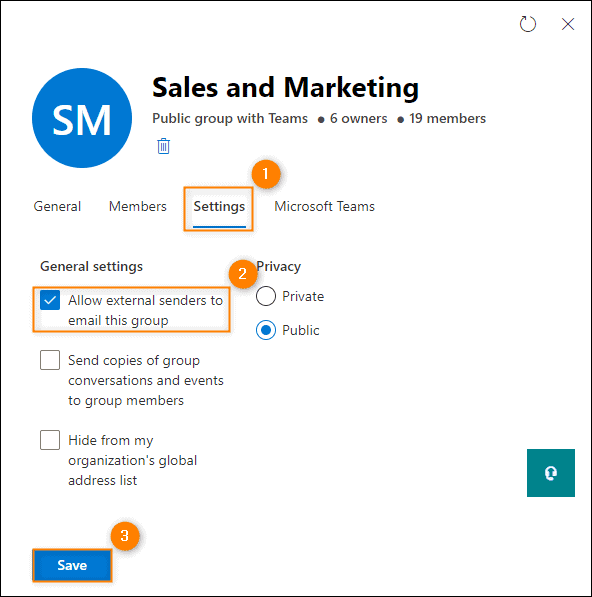The height and width of the screenshot is (597, 592).
Task: Click the refresh icon at the panel top
Action: (x=528, y=24)
